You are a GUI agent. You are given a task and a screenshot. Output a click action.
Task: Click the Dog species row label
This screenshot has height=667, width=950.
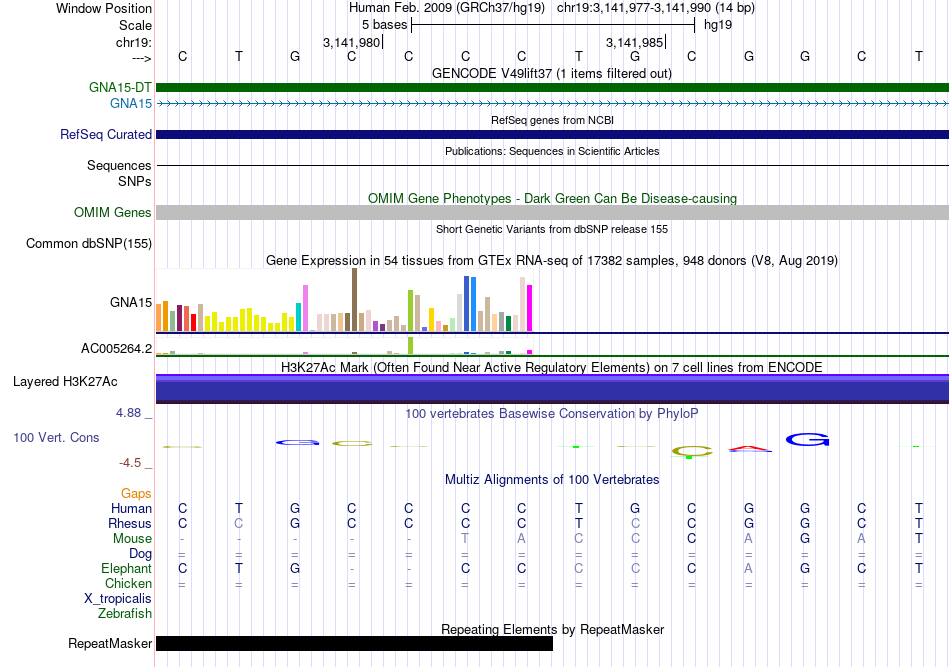pyautogui.click(x=140, y=554)
